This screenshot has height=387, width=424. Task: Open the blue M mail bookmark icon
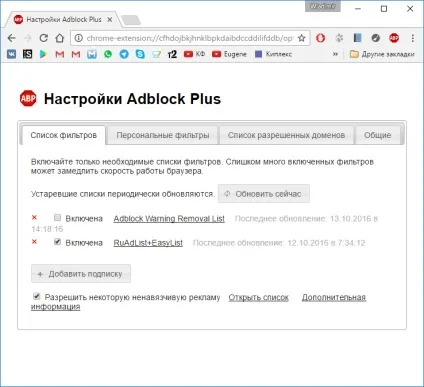(x=92, y=54)
